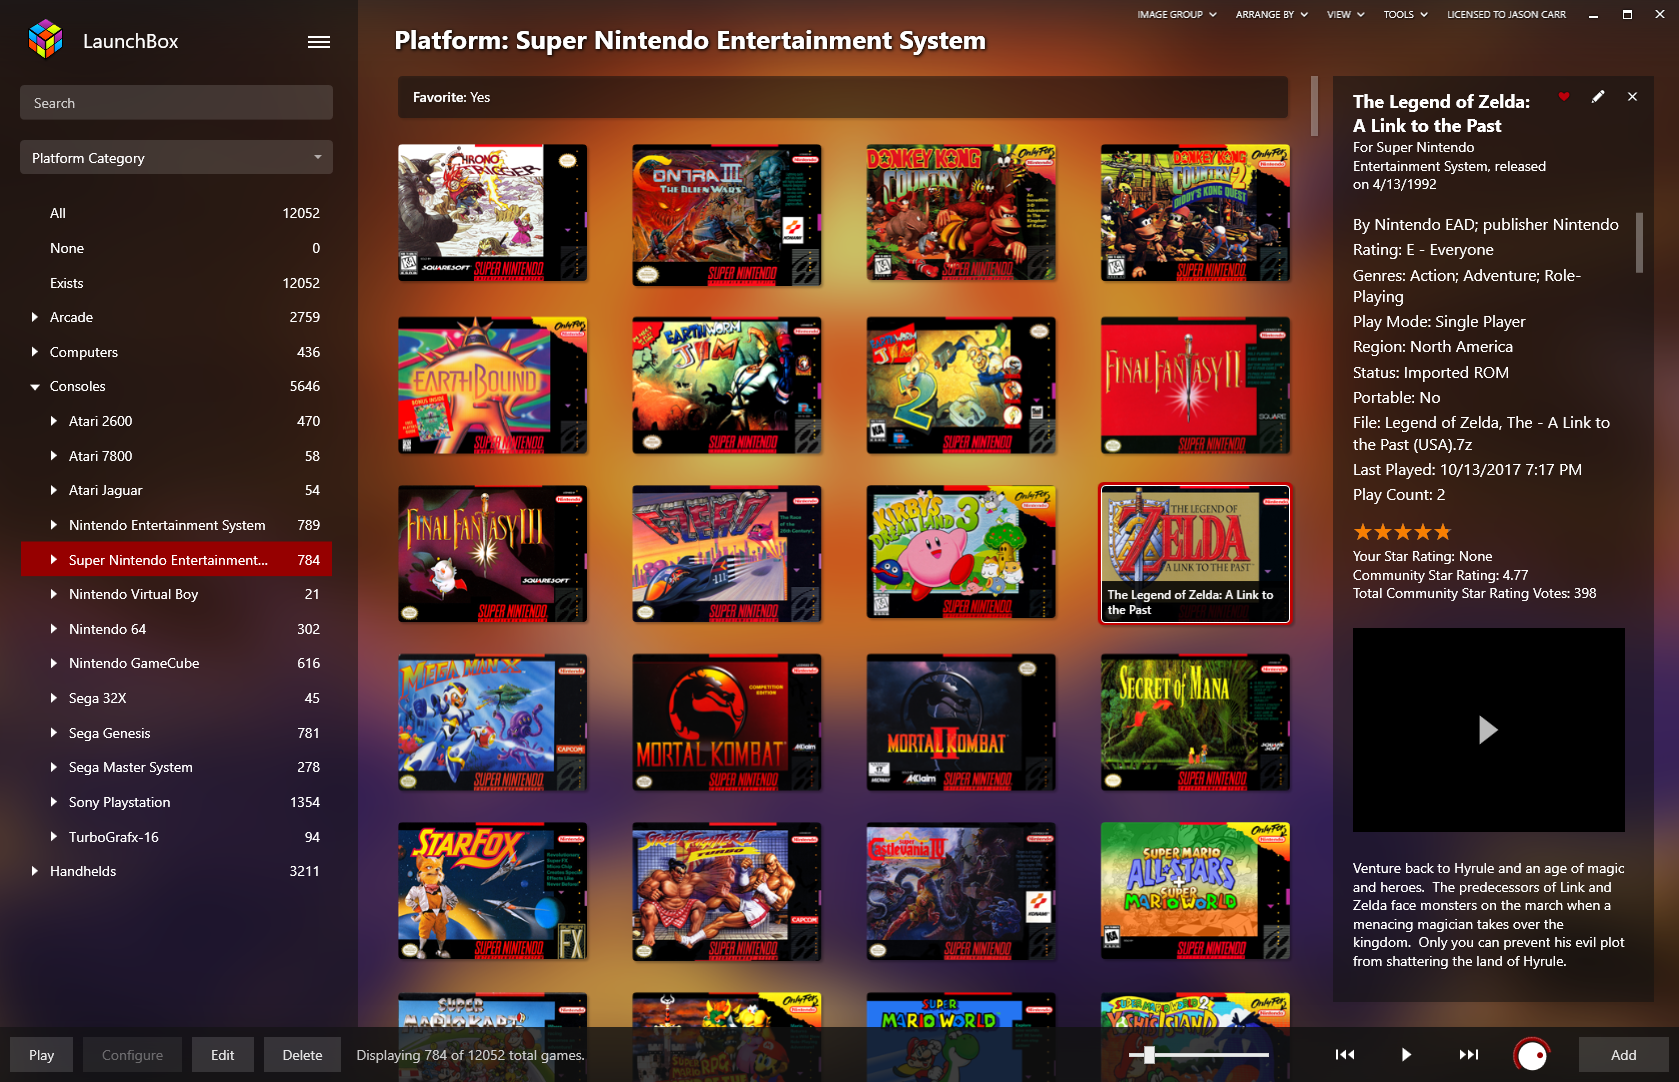Viewport: 1679px width, 1082px height.
Task: Click the Configure button
Action: (x=132, y=1055)
